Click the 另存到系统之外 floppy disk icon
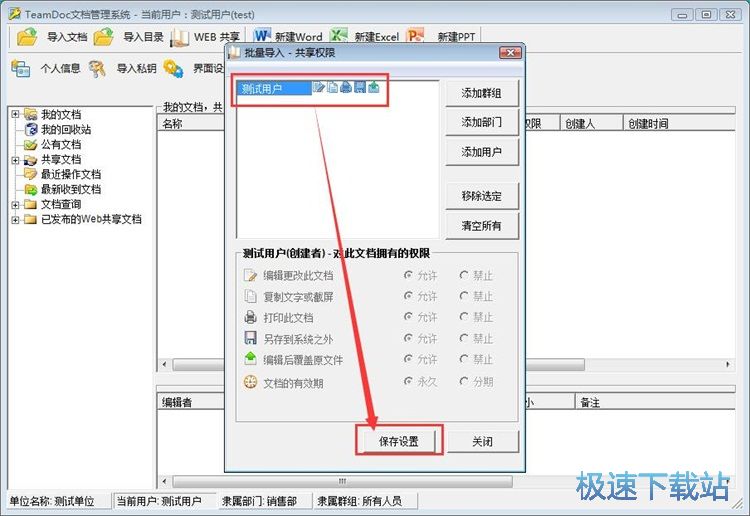 (251, 338)
